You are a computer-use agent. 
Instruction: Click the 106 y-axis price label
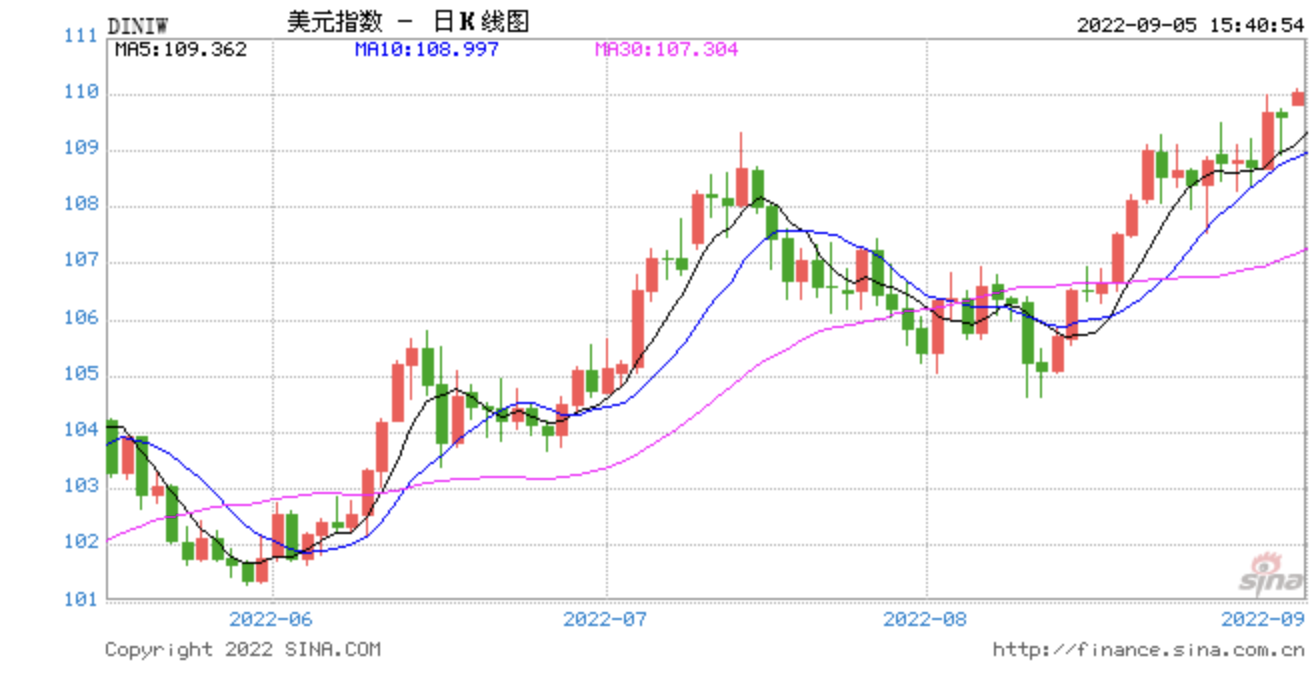(80, 318)
